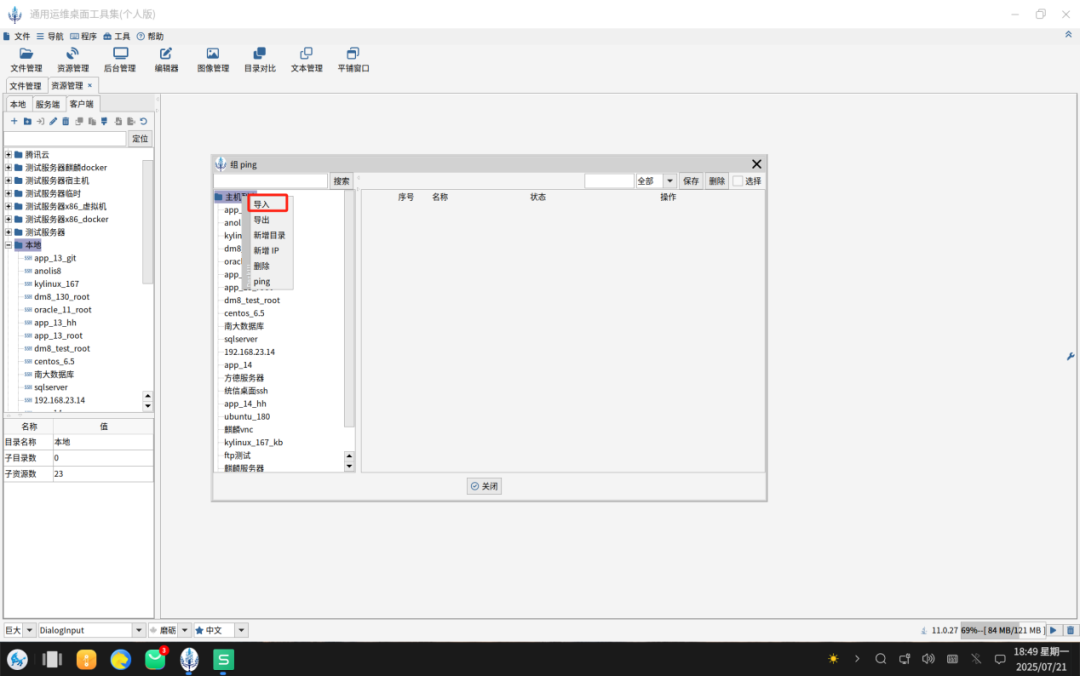The image size is (1080, 676).
Task: Click the 搜索 button in the ping dialog
Action: point(342,181)
